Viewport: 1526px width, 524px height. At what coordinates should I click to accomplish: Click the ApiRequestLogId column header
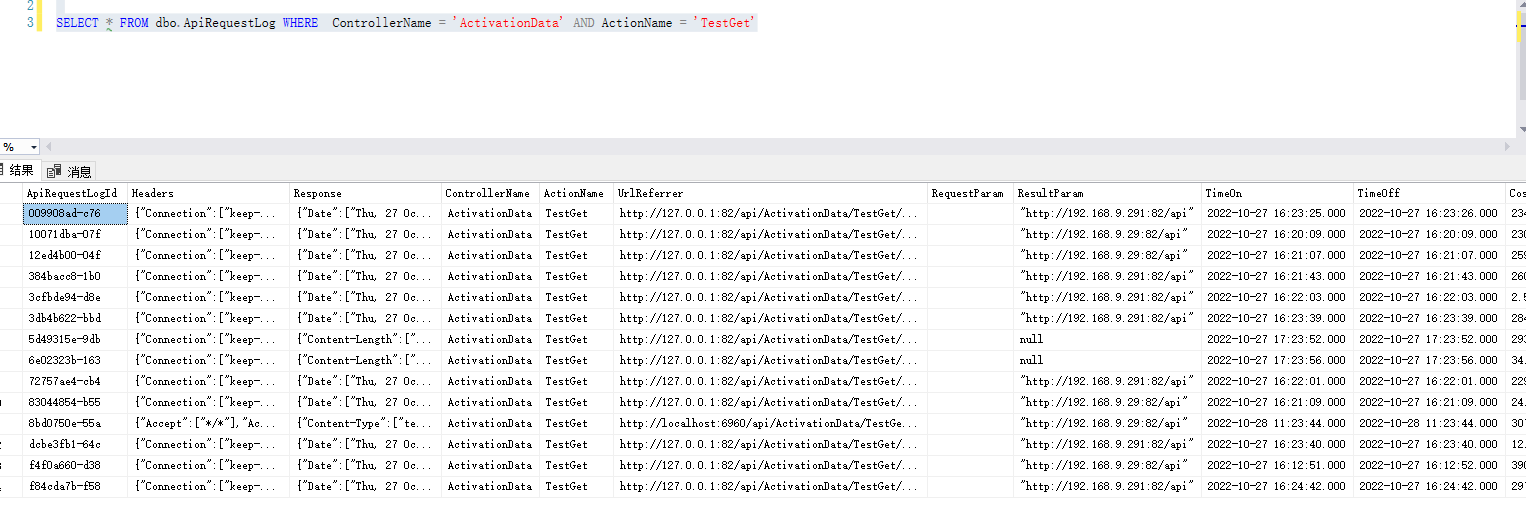tap(74, 193)
